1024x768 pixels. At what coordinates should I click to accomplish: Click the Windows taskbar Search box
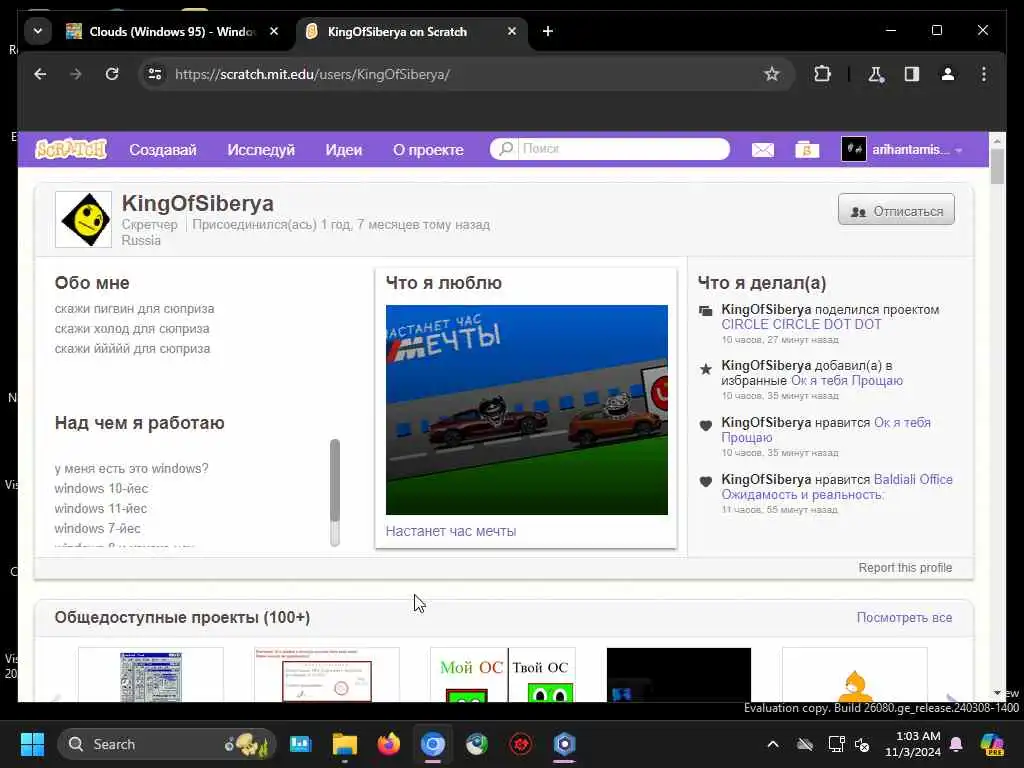(167, 744)
